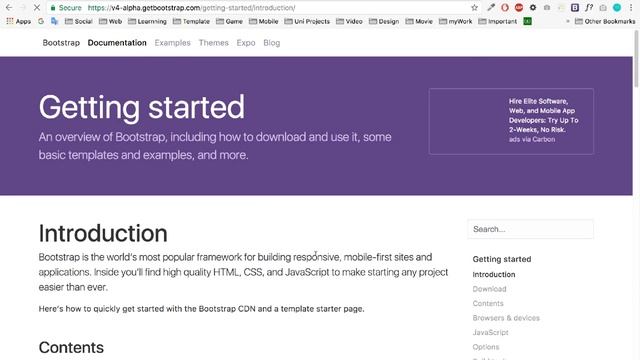
Task: Click the green Secure padlock icon
Action: click(53, 8)
